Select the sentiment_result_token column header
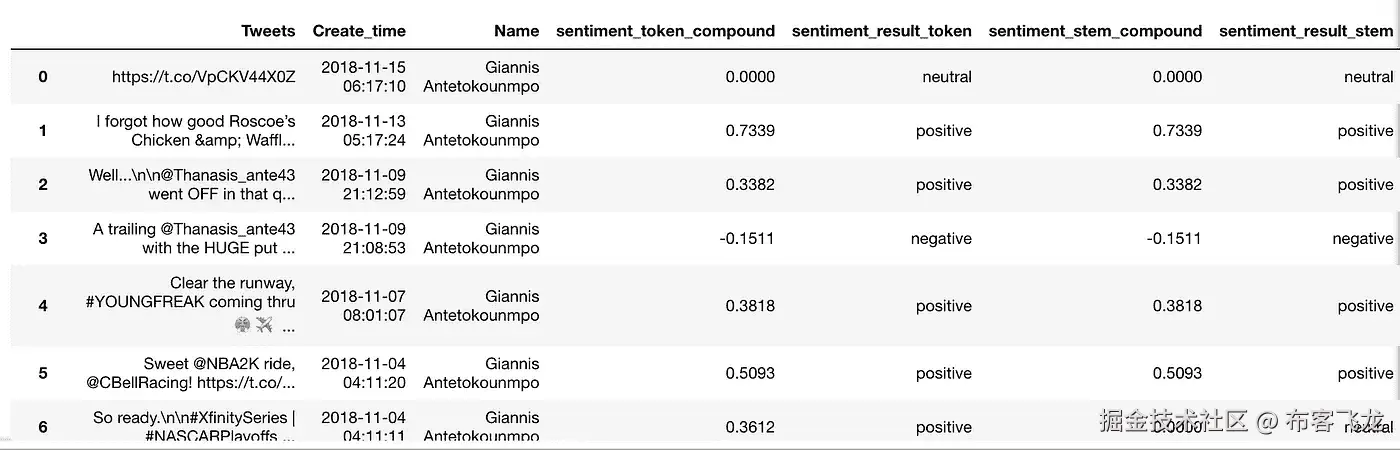The image size is (1400, 450). [x=881, y=31]
